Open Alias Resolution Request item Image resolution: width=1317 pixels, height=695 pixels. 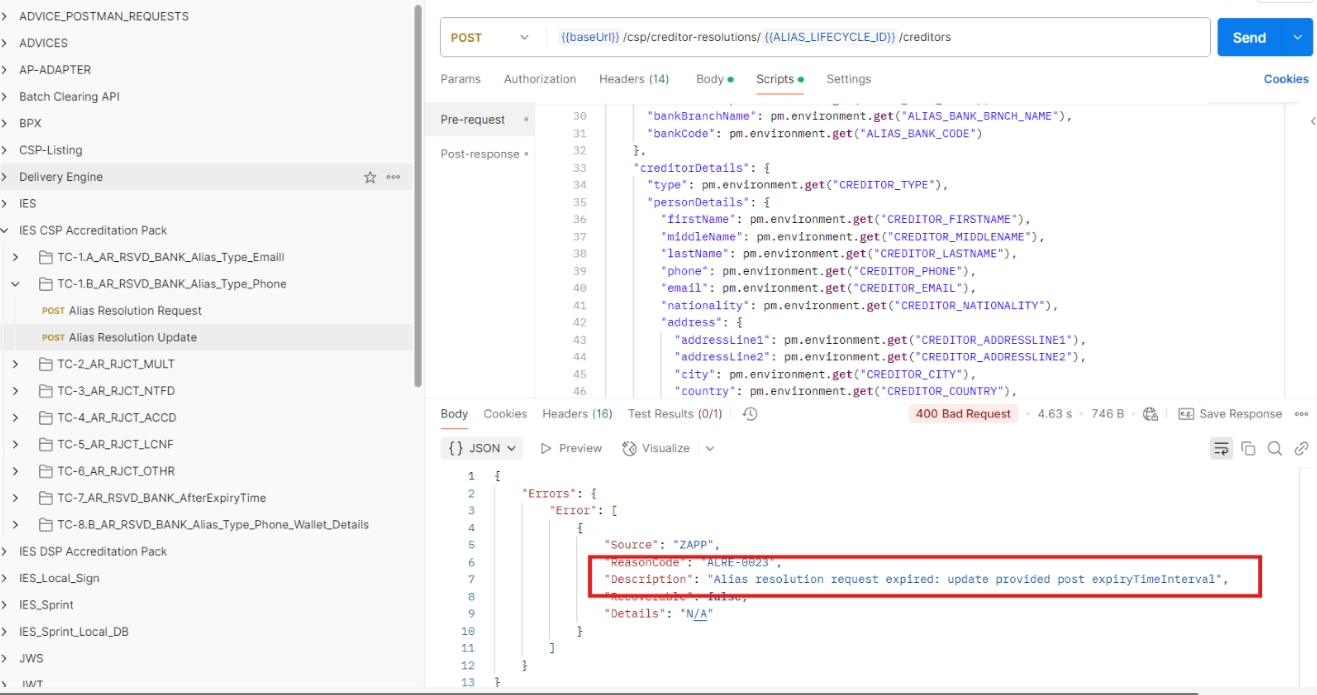135,311
